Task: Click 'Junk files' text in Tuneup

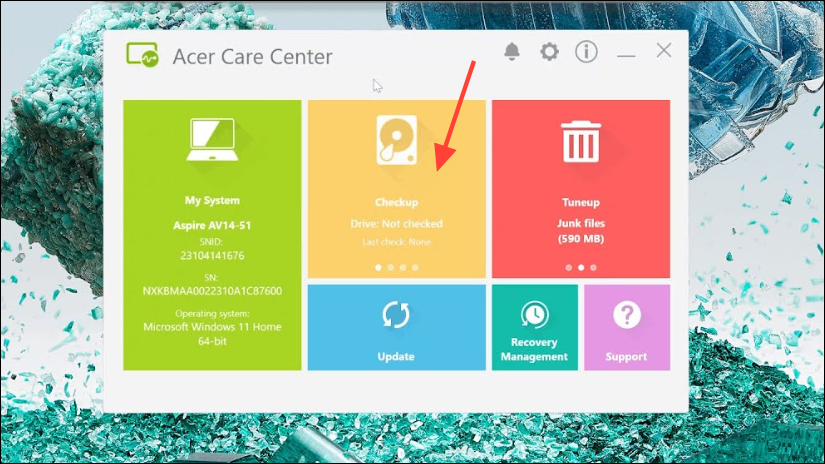Action: point(581,223)
